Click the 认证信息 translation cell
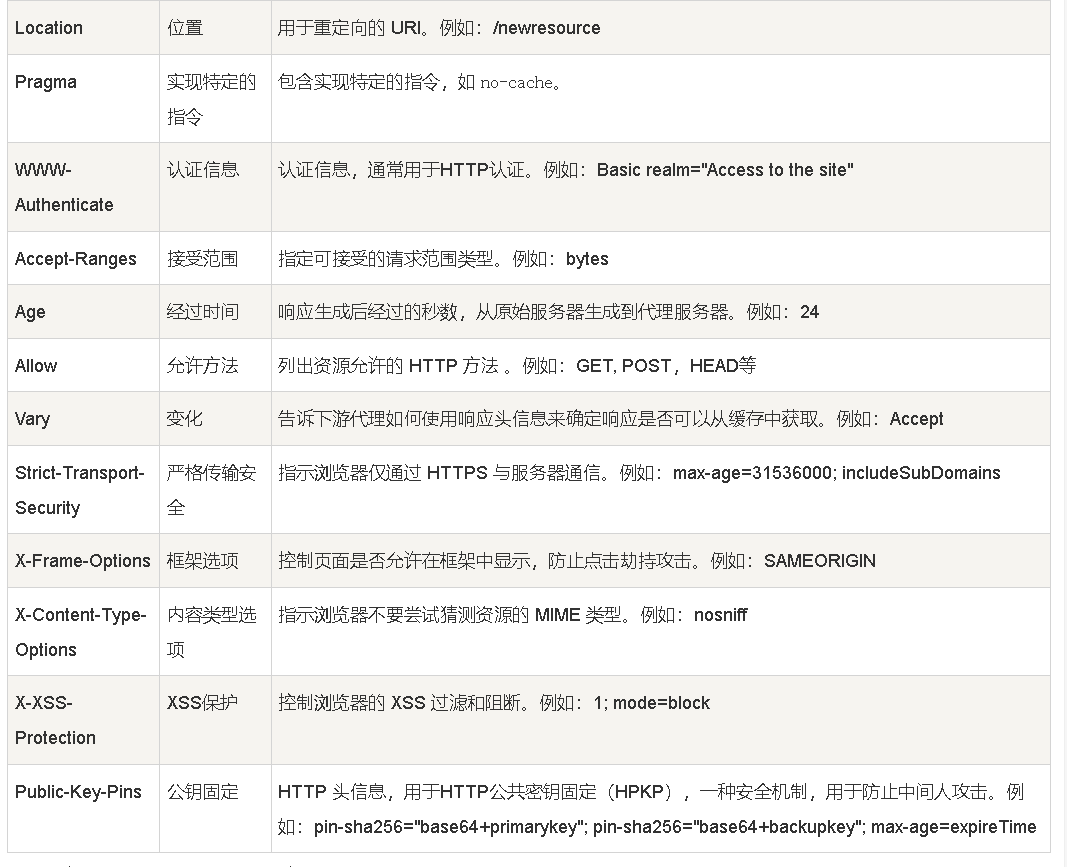1067x867 pixels. click(x=215, y=187)
